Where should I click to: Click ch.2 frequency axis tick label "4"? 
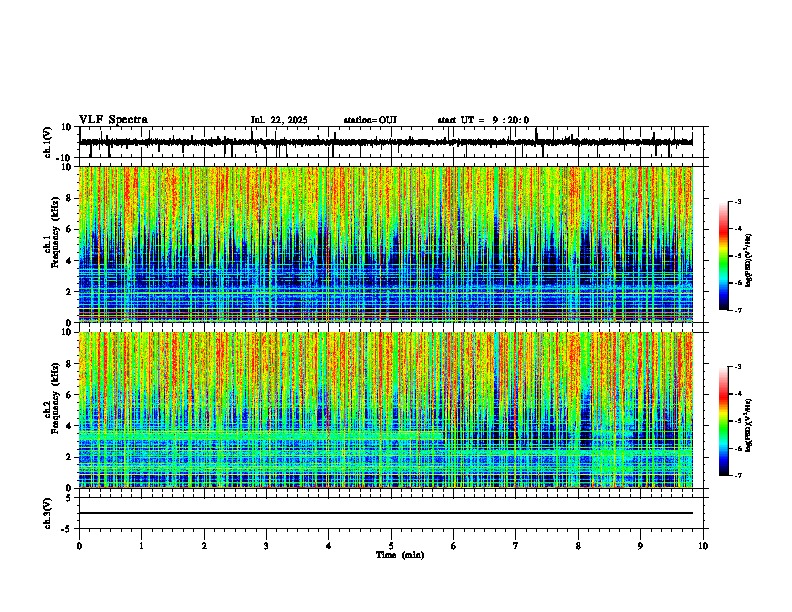tap(70, 426)
